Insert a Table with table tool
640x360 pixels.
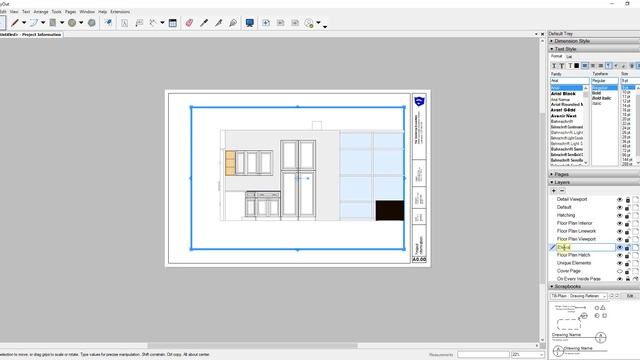173,23
